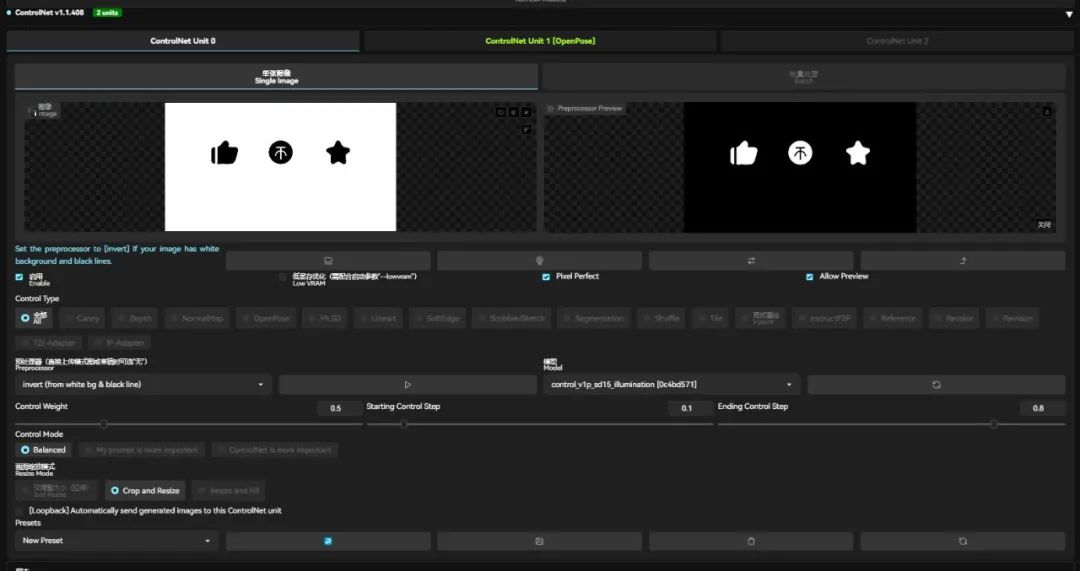Open the Preprocessor dropdown showing invert
This screenshot has height=571, width=1080.
(x=143, y=384)
